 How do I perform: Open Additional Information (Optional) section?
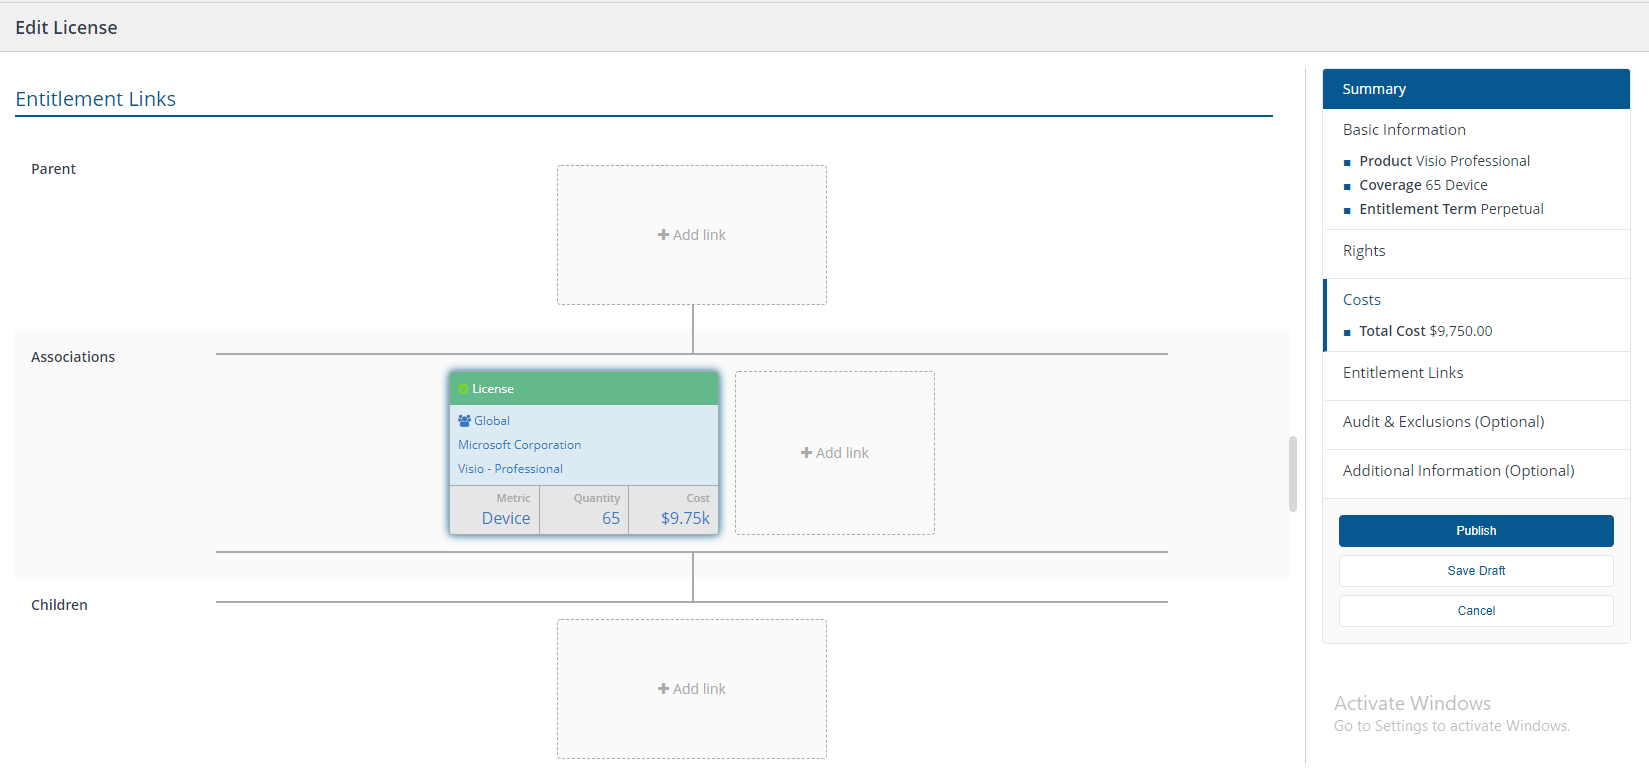1458,471
